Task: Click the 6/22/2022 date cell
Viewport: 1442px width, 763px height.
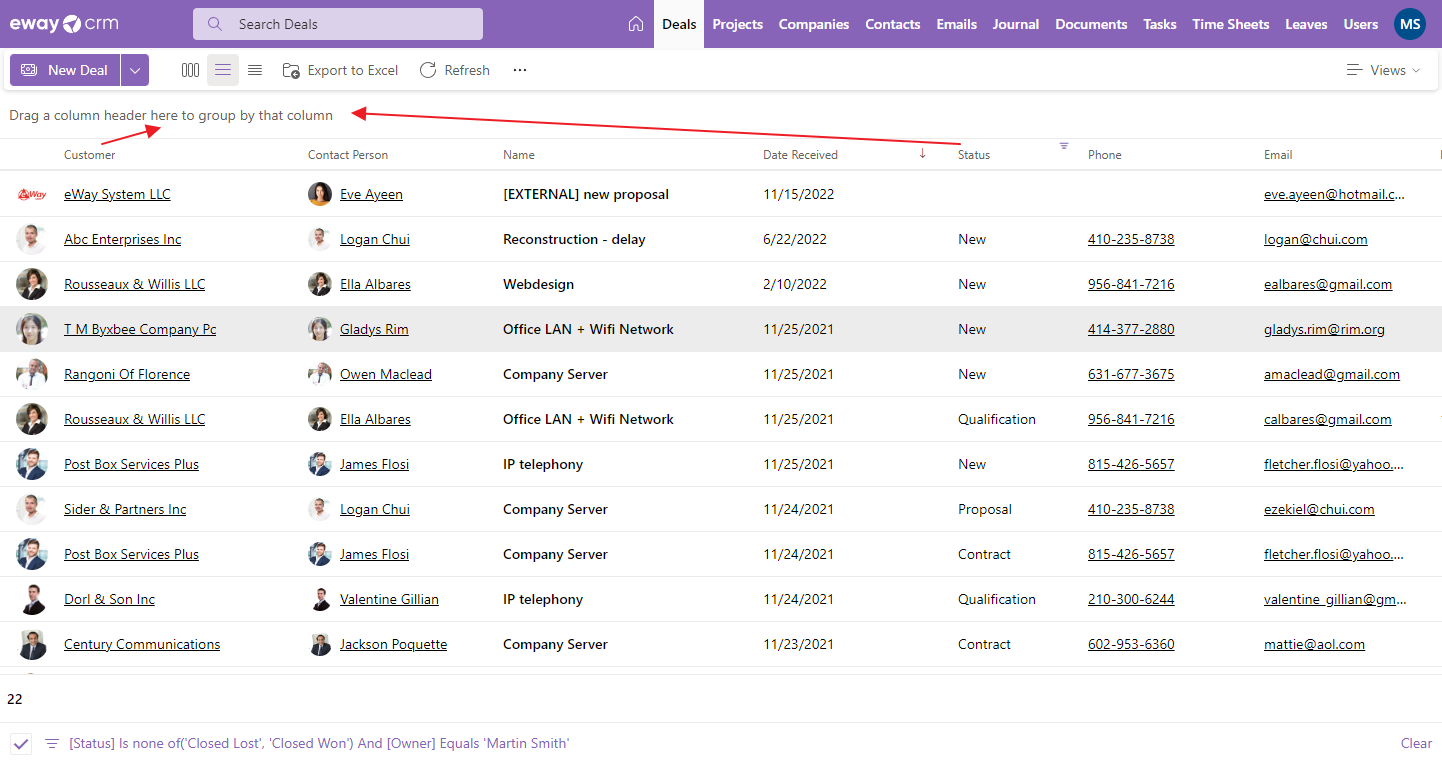Action: (795, 239)
